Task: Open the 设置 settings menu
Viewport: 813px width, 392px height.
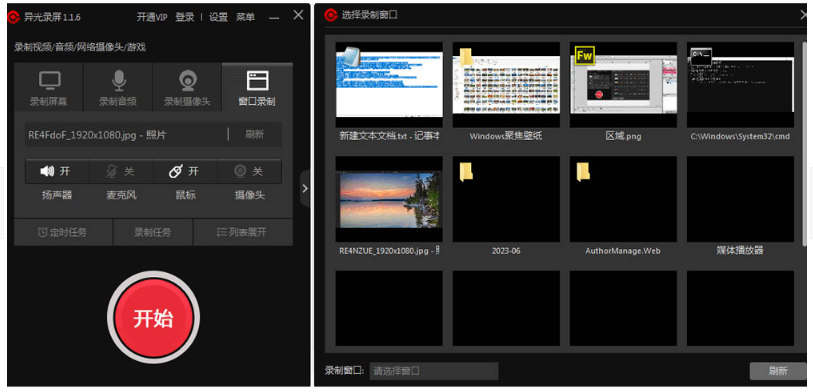Action: pos(218,17)
